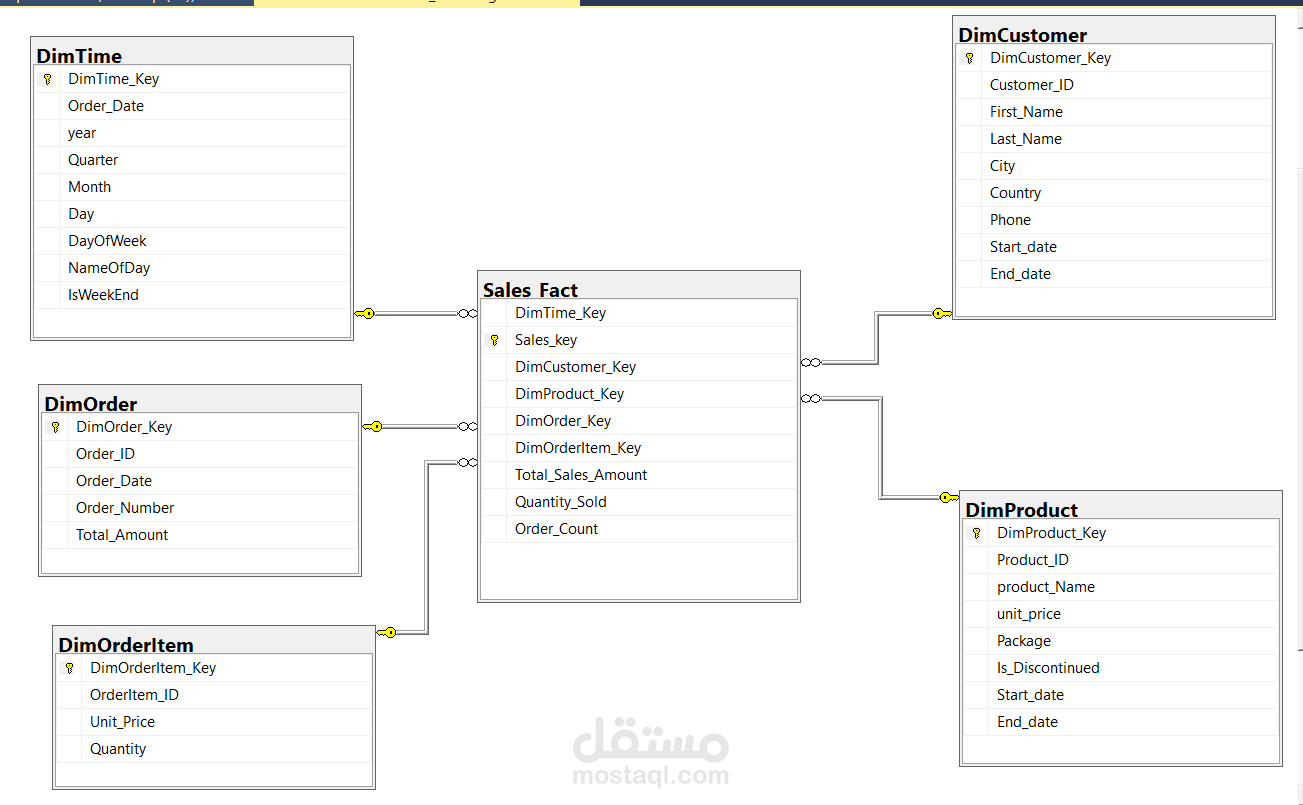Click the Total_Amount column in DimOrder

200,535
